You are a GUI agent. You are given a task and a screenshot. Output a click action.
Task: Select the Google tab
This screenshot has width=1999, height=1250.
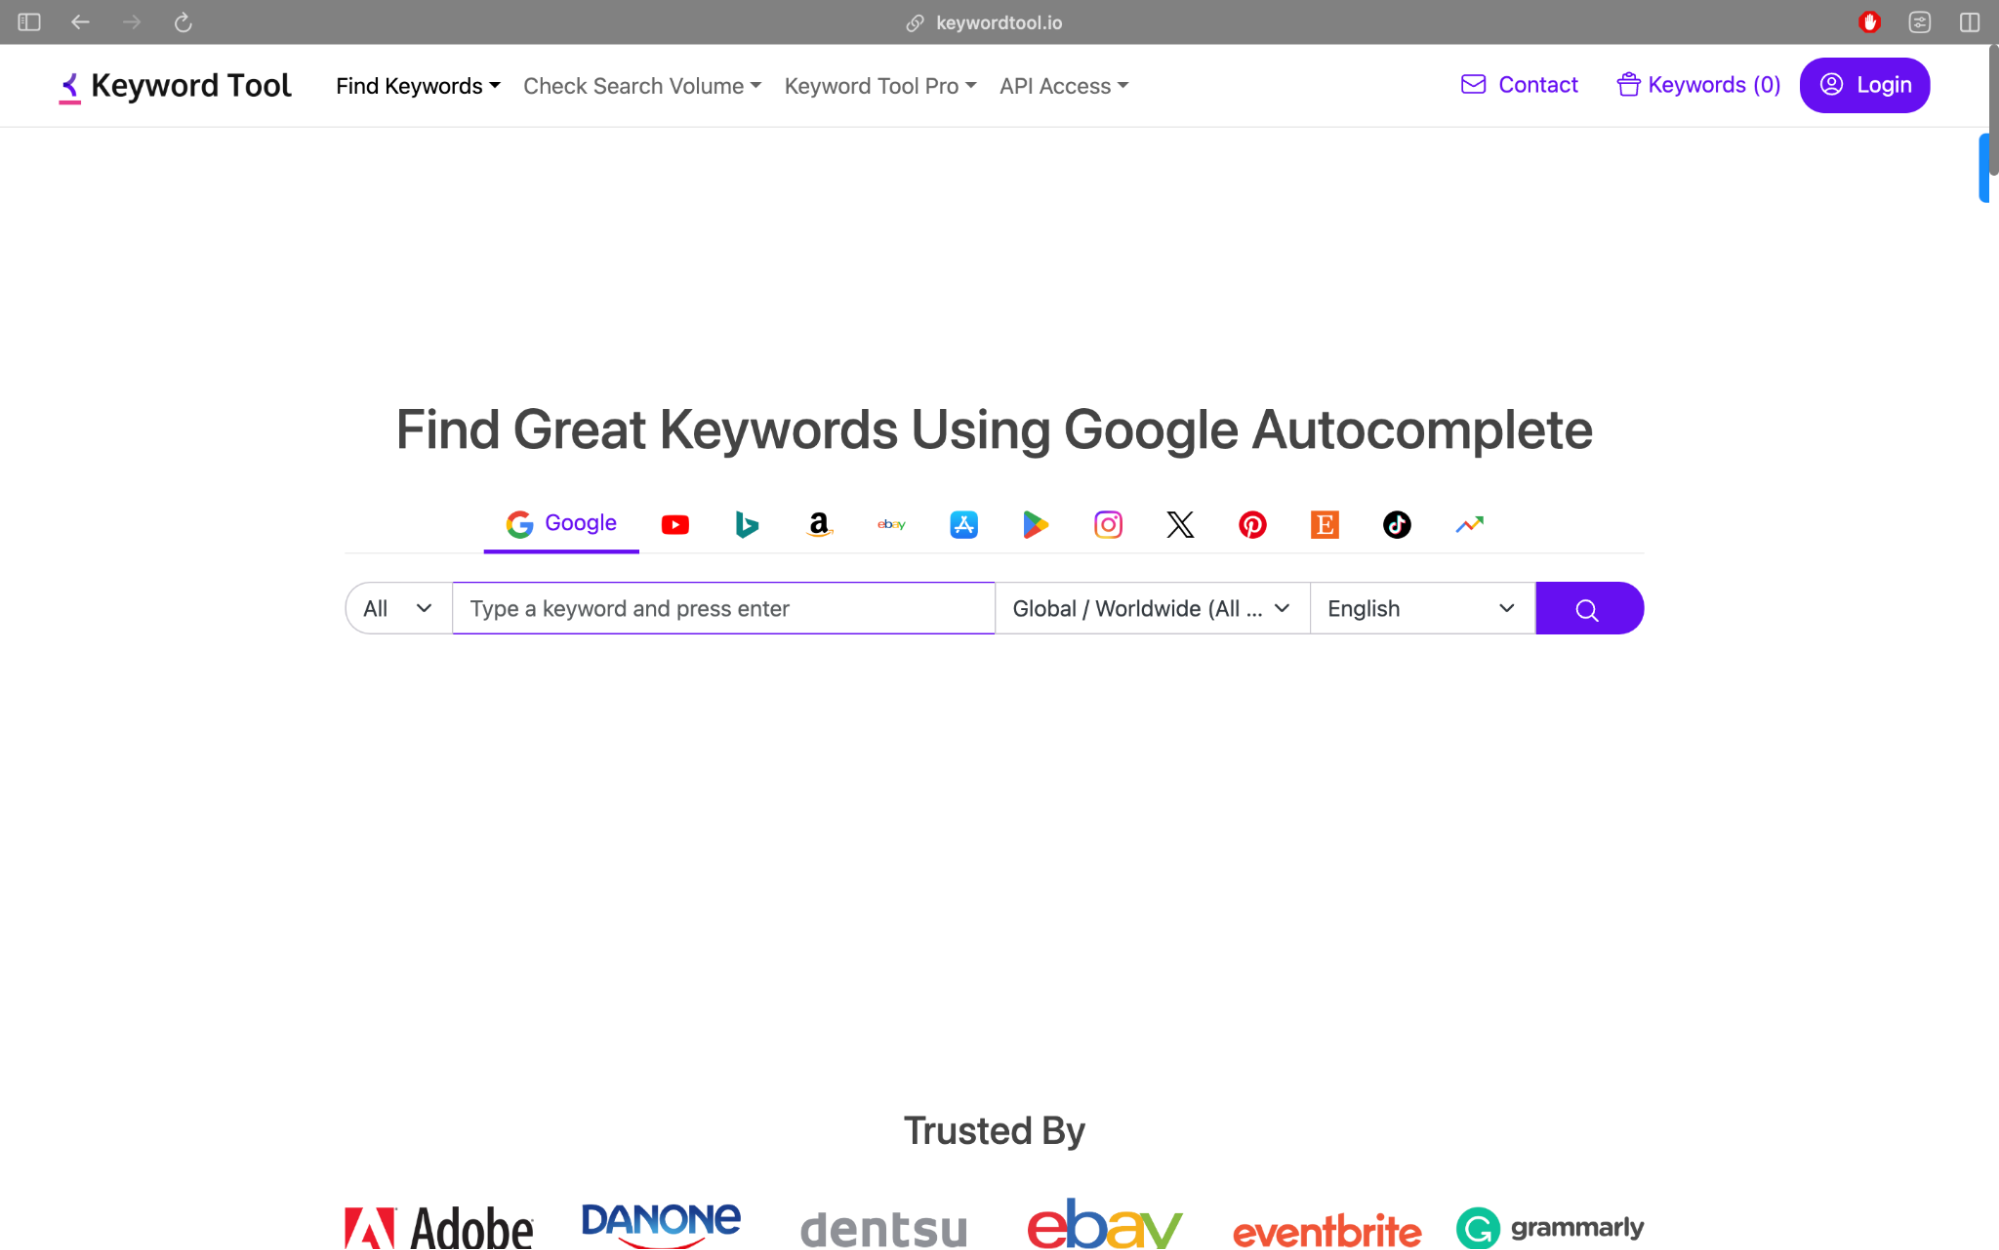point(561,523)
